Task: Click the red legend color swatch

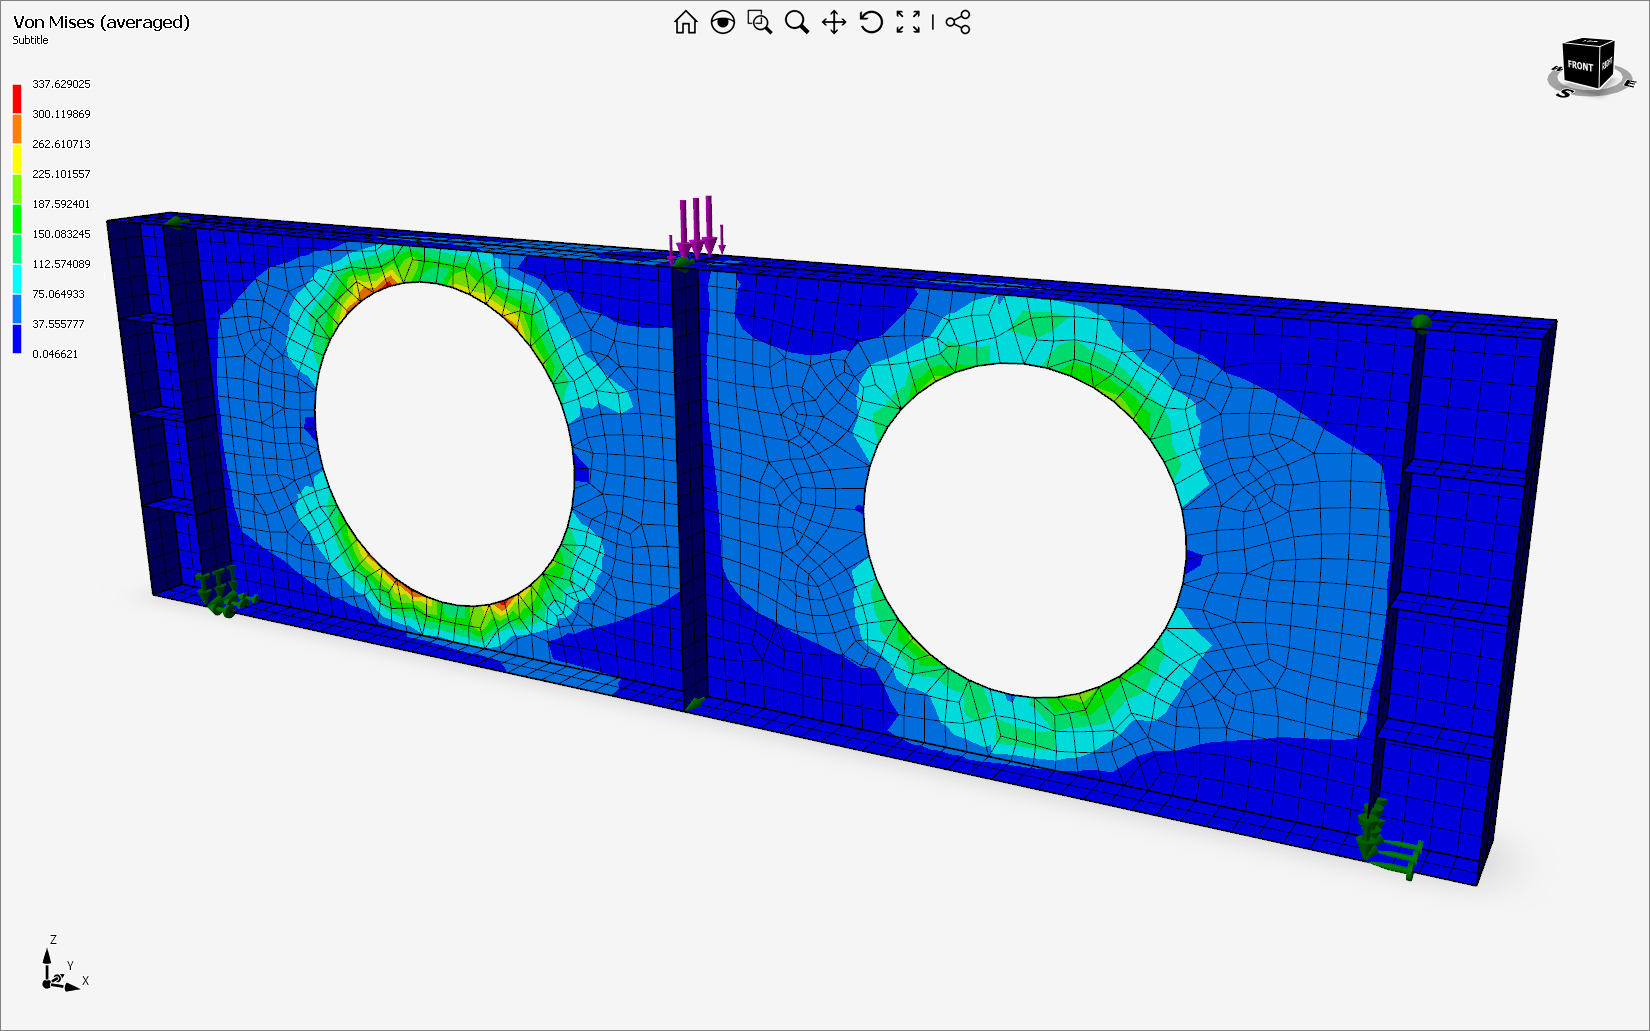Action: coord(17,98)
